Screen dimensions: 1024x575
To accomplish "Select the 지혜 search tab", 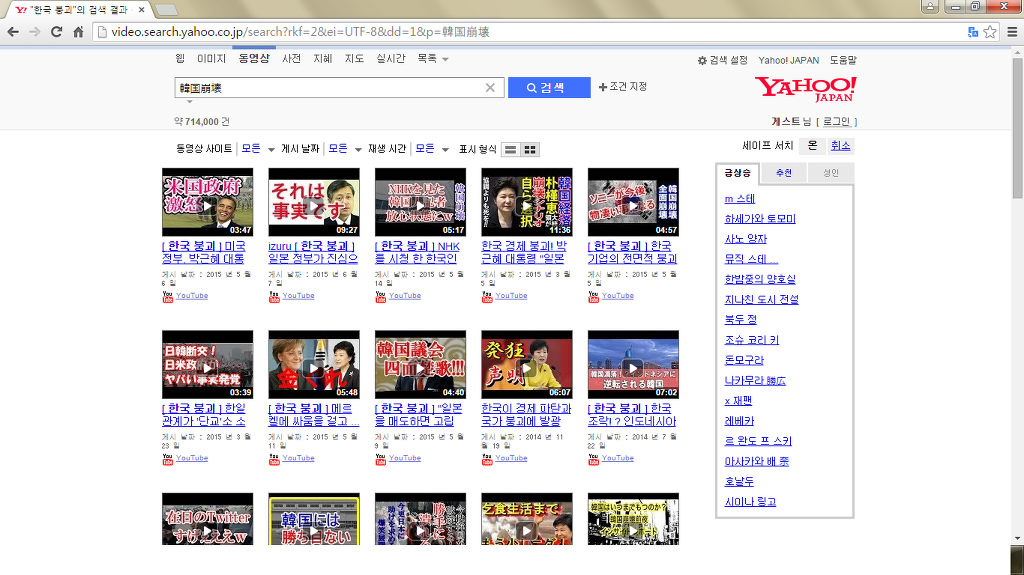I will coord(323,59).
